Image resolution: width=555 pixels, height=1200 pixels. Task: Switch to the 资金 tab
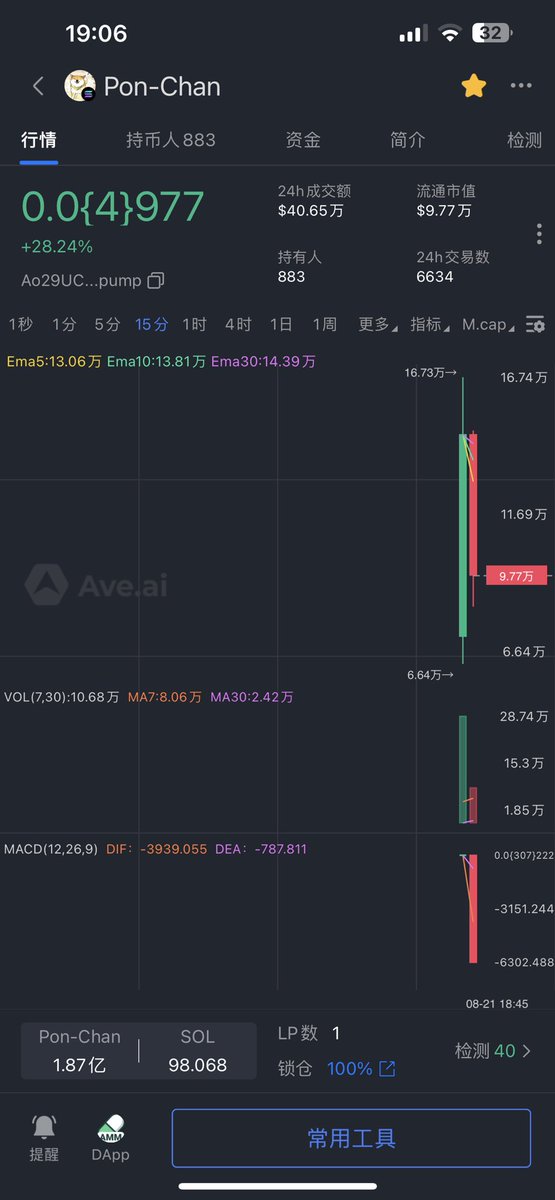303,140
